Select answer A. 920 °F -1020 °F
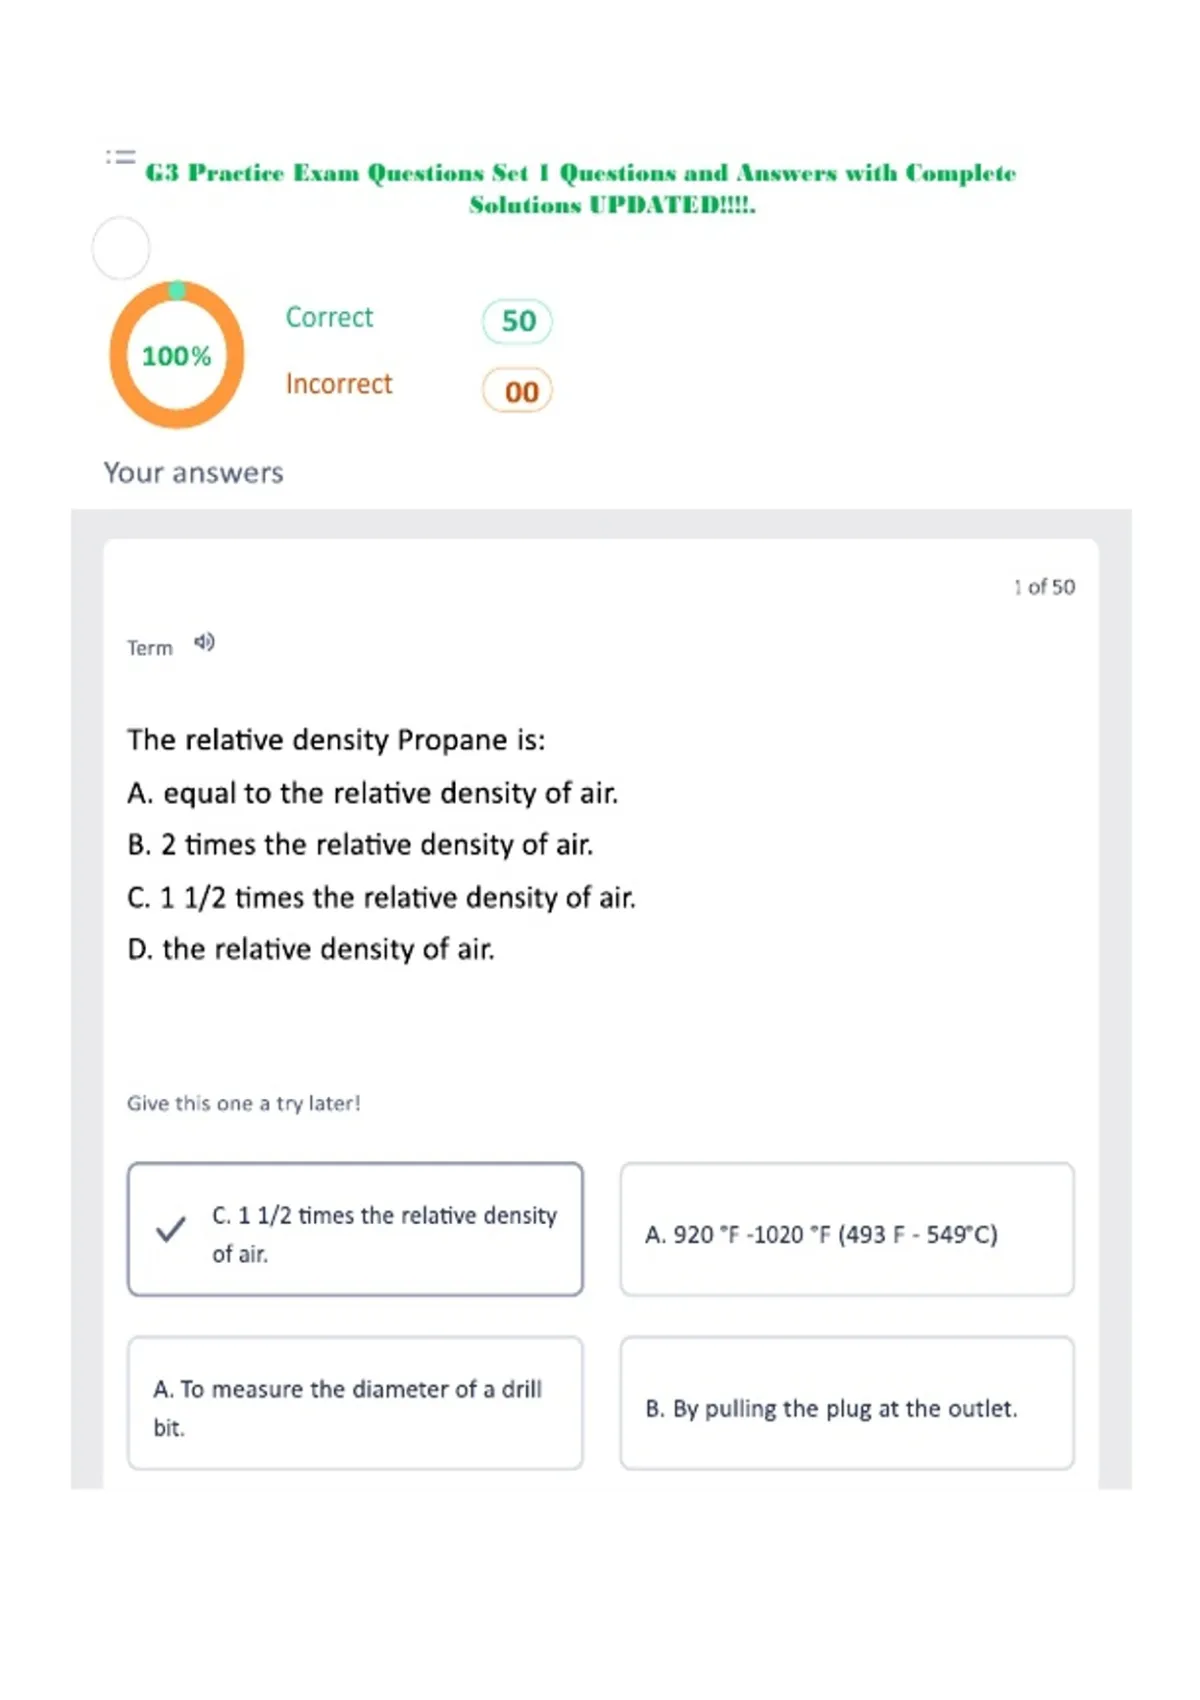Image resolution: width=1200 pixels, height=1700 pixels. pyautogui.click(x=847, y=1229)
